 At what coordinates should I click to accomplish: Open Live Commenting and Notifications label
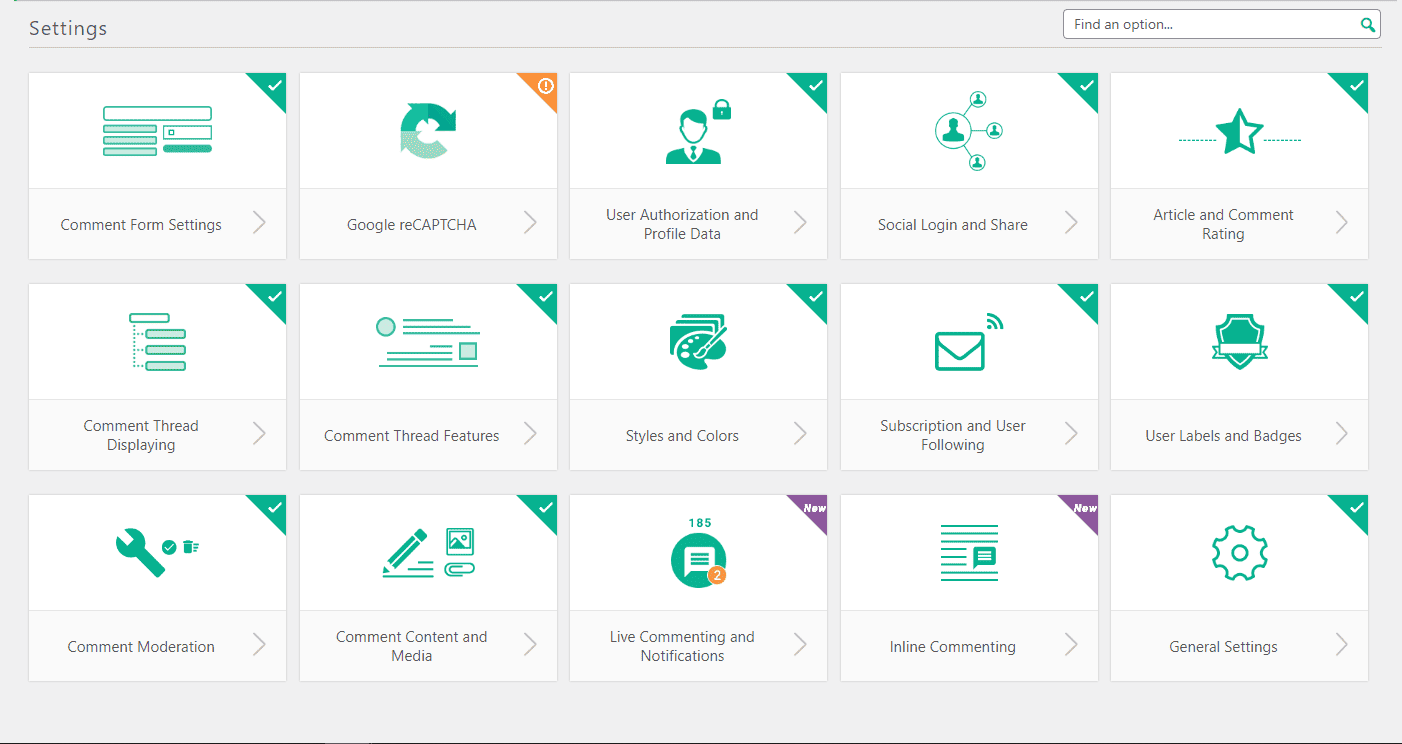[x=682, y=646]
